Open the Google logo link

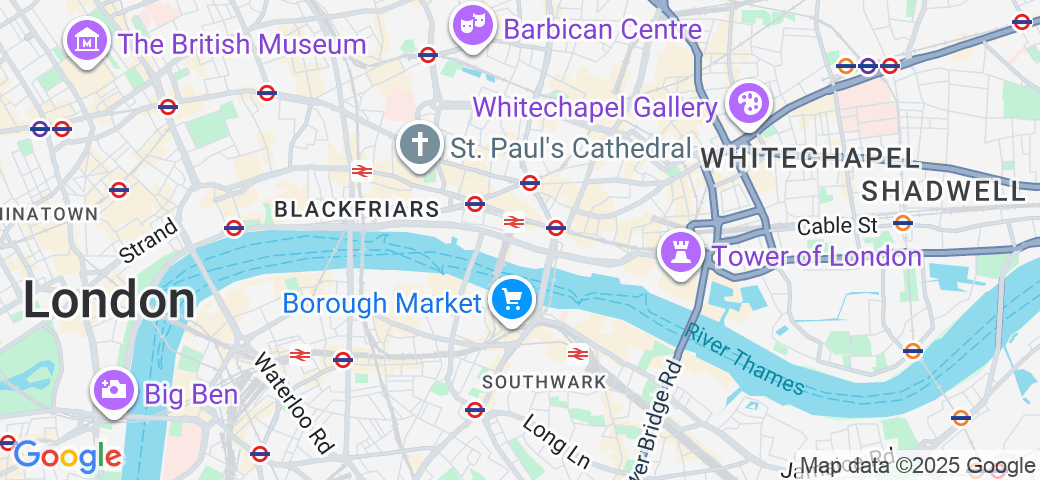[x=68, y=457]
